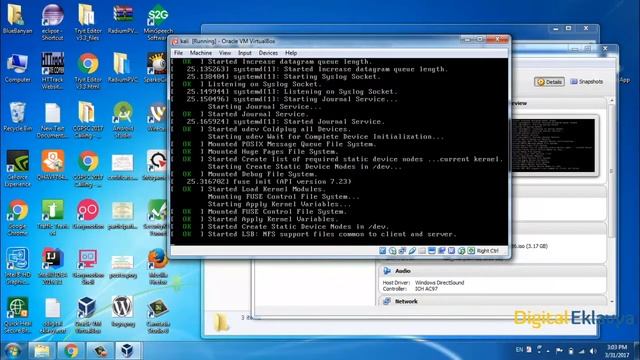Click the USB devices status icon
Screen dimensions: 640x360
pyautogui.click(x=412, y=251)
